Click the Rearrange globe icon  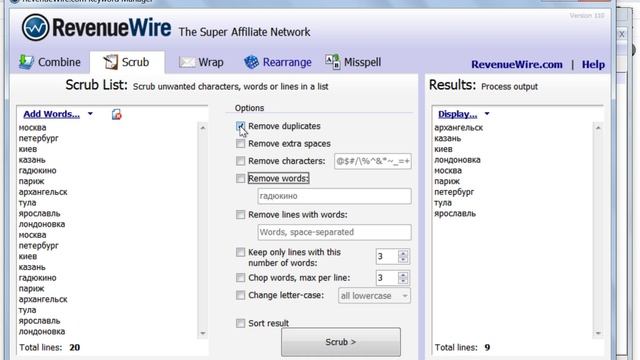pyautogui.click(x=251, y=62)
